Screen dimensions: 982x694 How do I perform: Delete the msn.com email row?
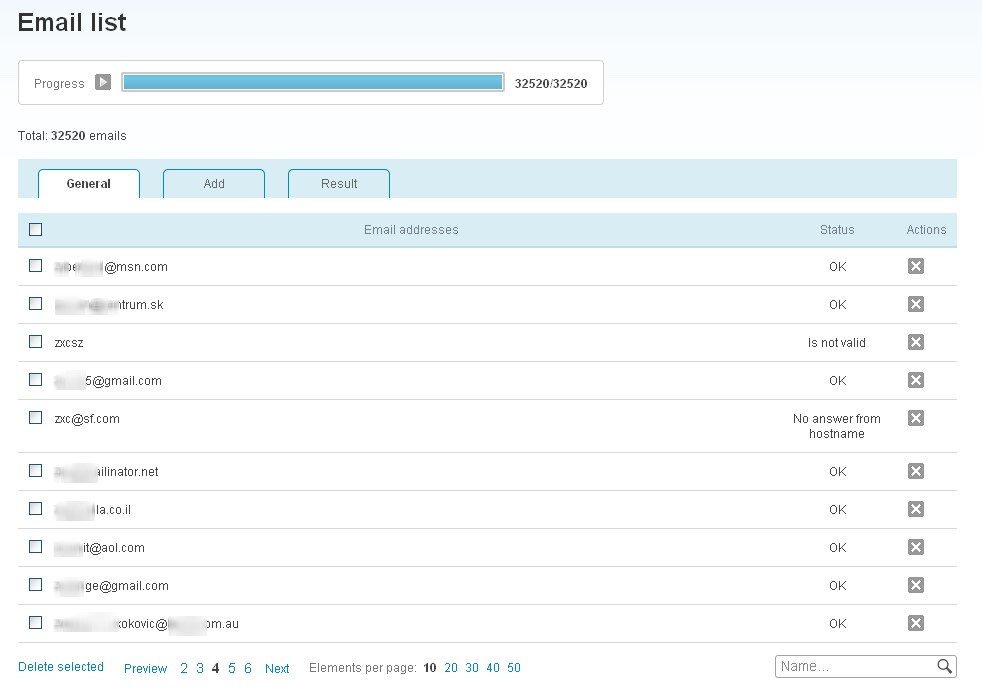pyautogui.click(x=915, y=266)
